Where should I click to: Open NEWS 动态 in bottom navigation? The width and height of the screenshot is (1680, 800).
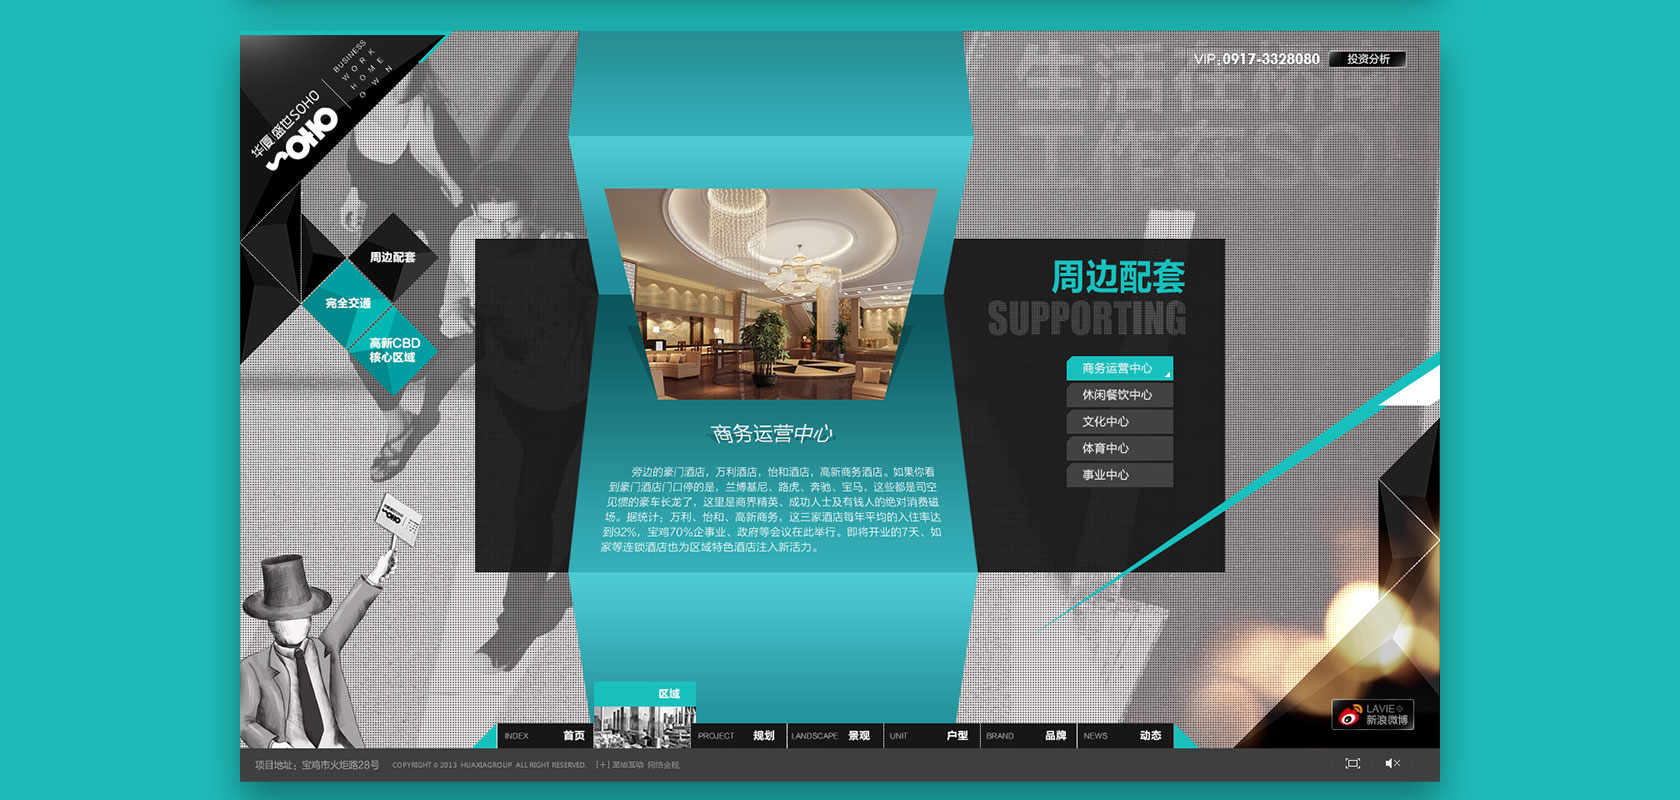pos(1122,736)
